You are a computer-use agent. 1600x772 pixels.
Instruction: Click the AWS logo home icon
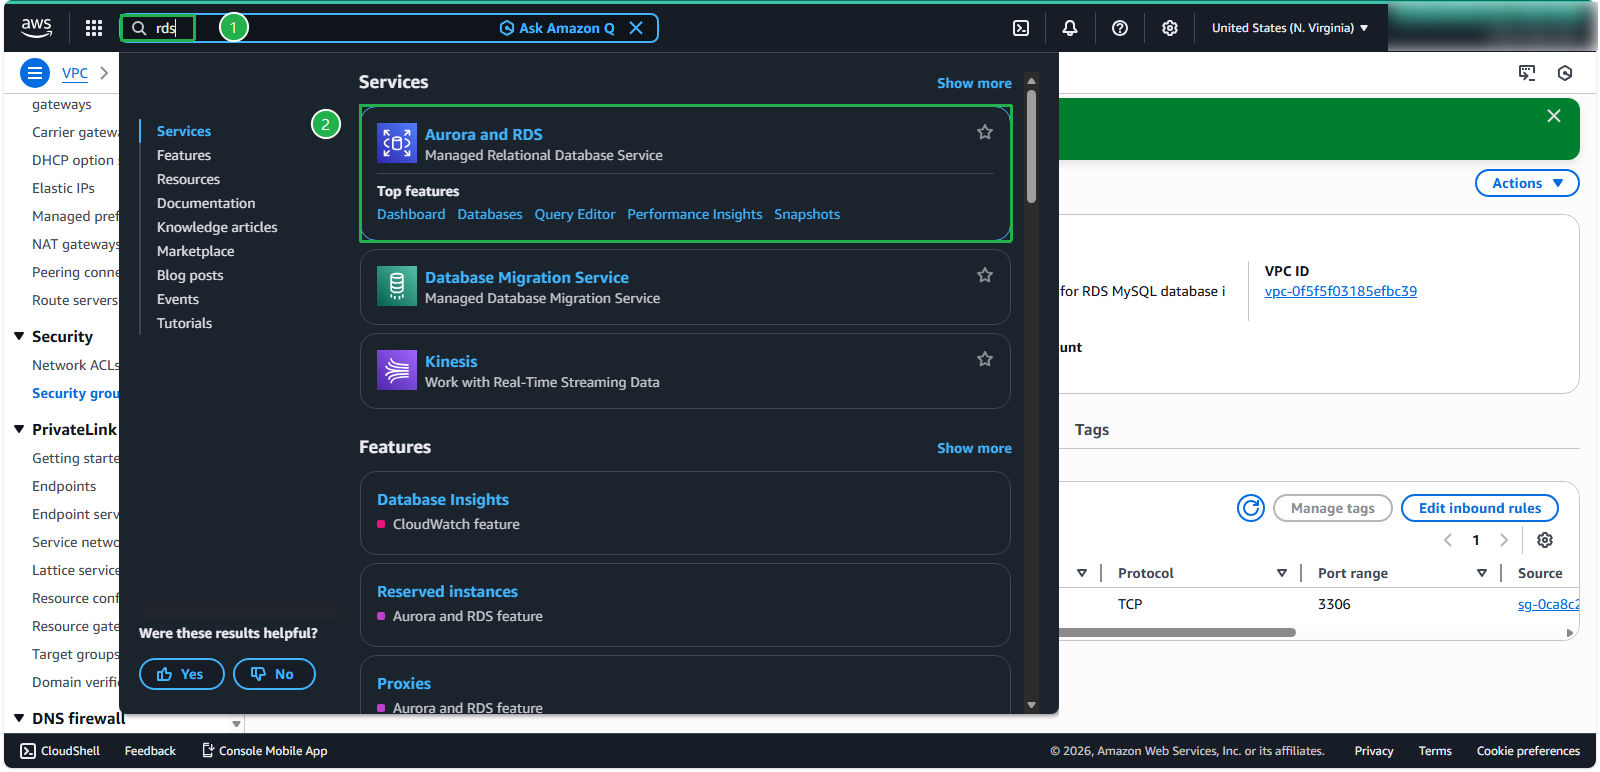coord(36,28)
